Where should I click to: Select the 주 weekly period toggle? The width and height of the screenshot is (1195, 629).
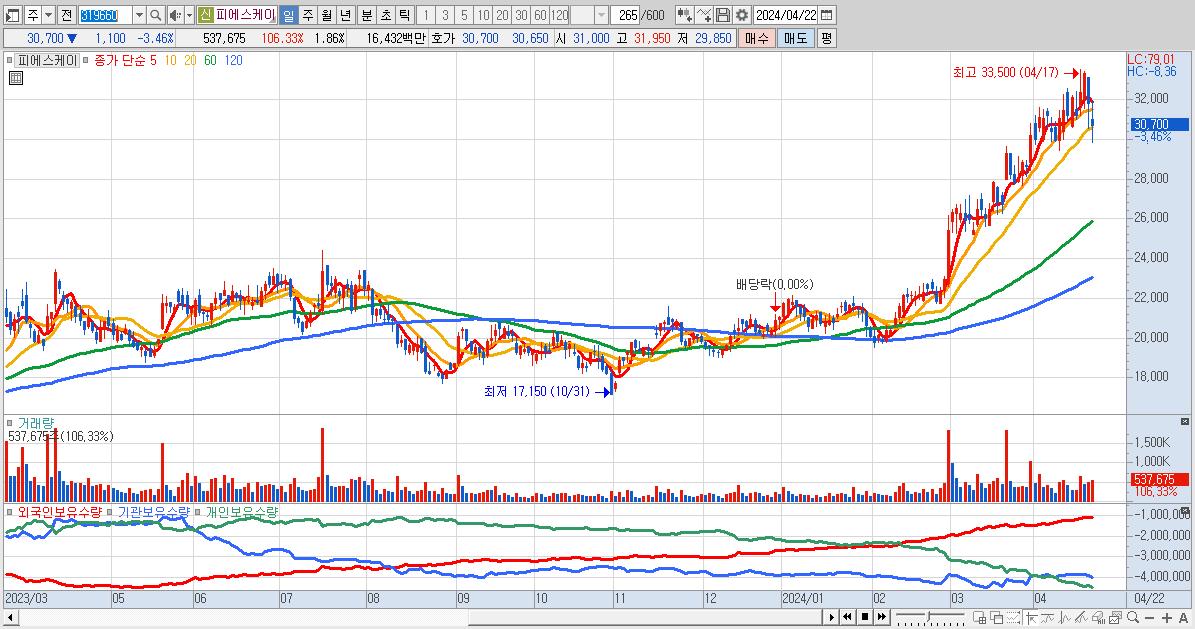tap(307, 15)
